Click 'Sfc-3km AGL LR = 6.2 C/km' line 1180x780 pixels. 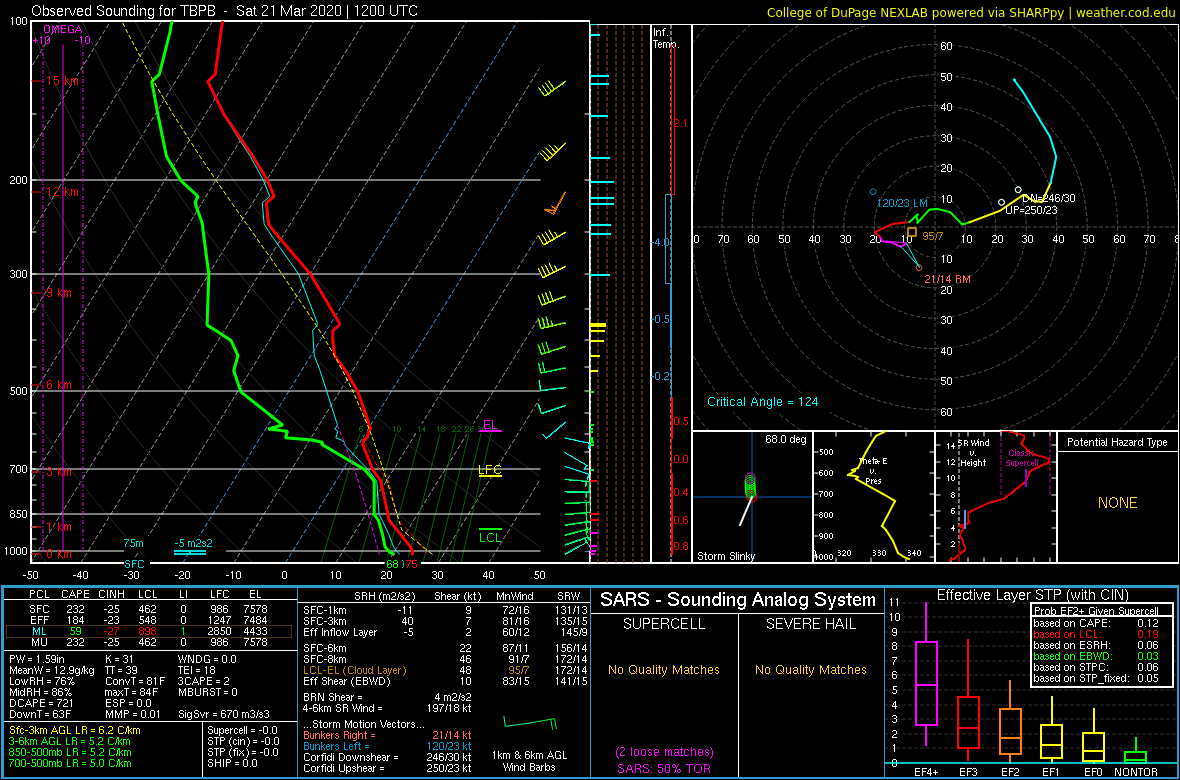tap(75, 731)
